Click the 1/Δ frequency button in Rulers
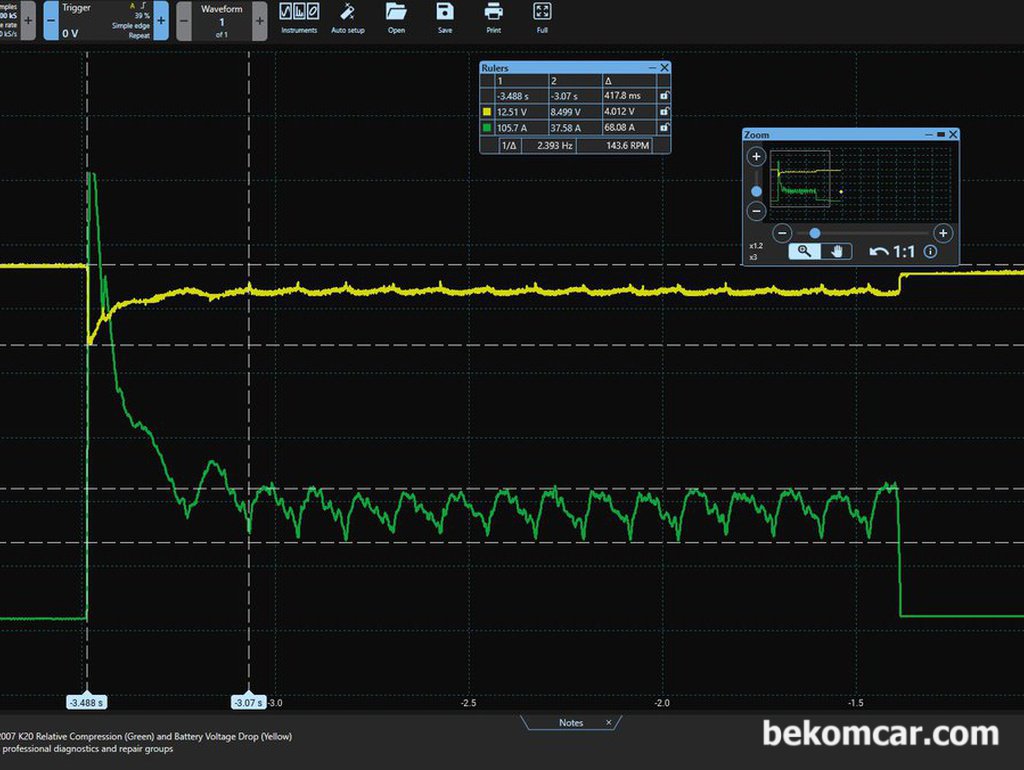Screen dimensions: 1024x770 [x=509, y=145]
